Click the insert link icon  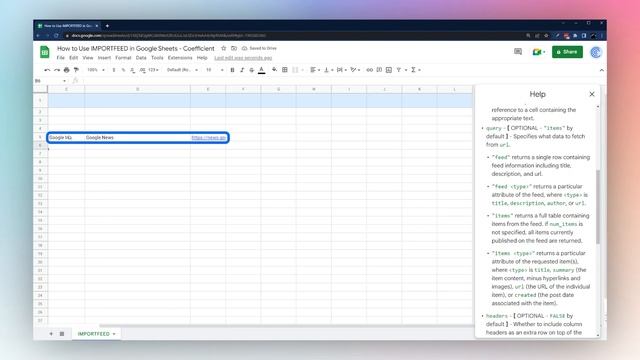click(369, 70)
